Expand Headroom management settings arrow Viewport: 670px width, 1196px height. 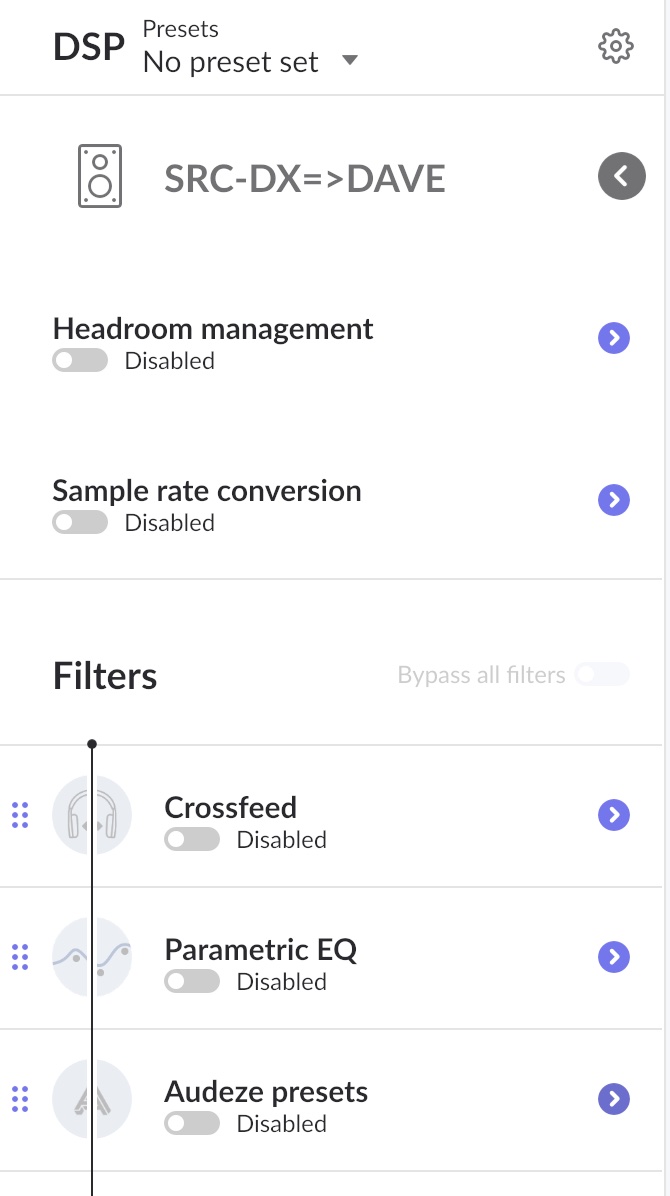click(613, 339)
